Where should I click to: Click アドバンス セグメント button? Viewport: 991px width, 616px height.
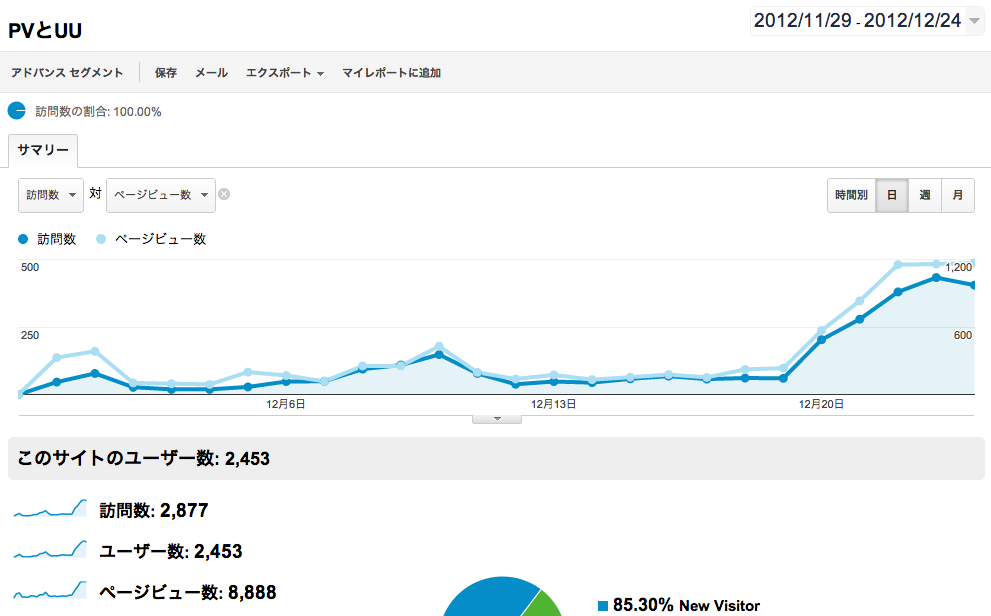click(67, 73)
